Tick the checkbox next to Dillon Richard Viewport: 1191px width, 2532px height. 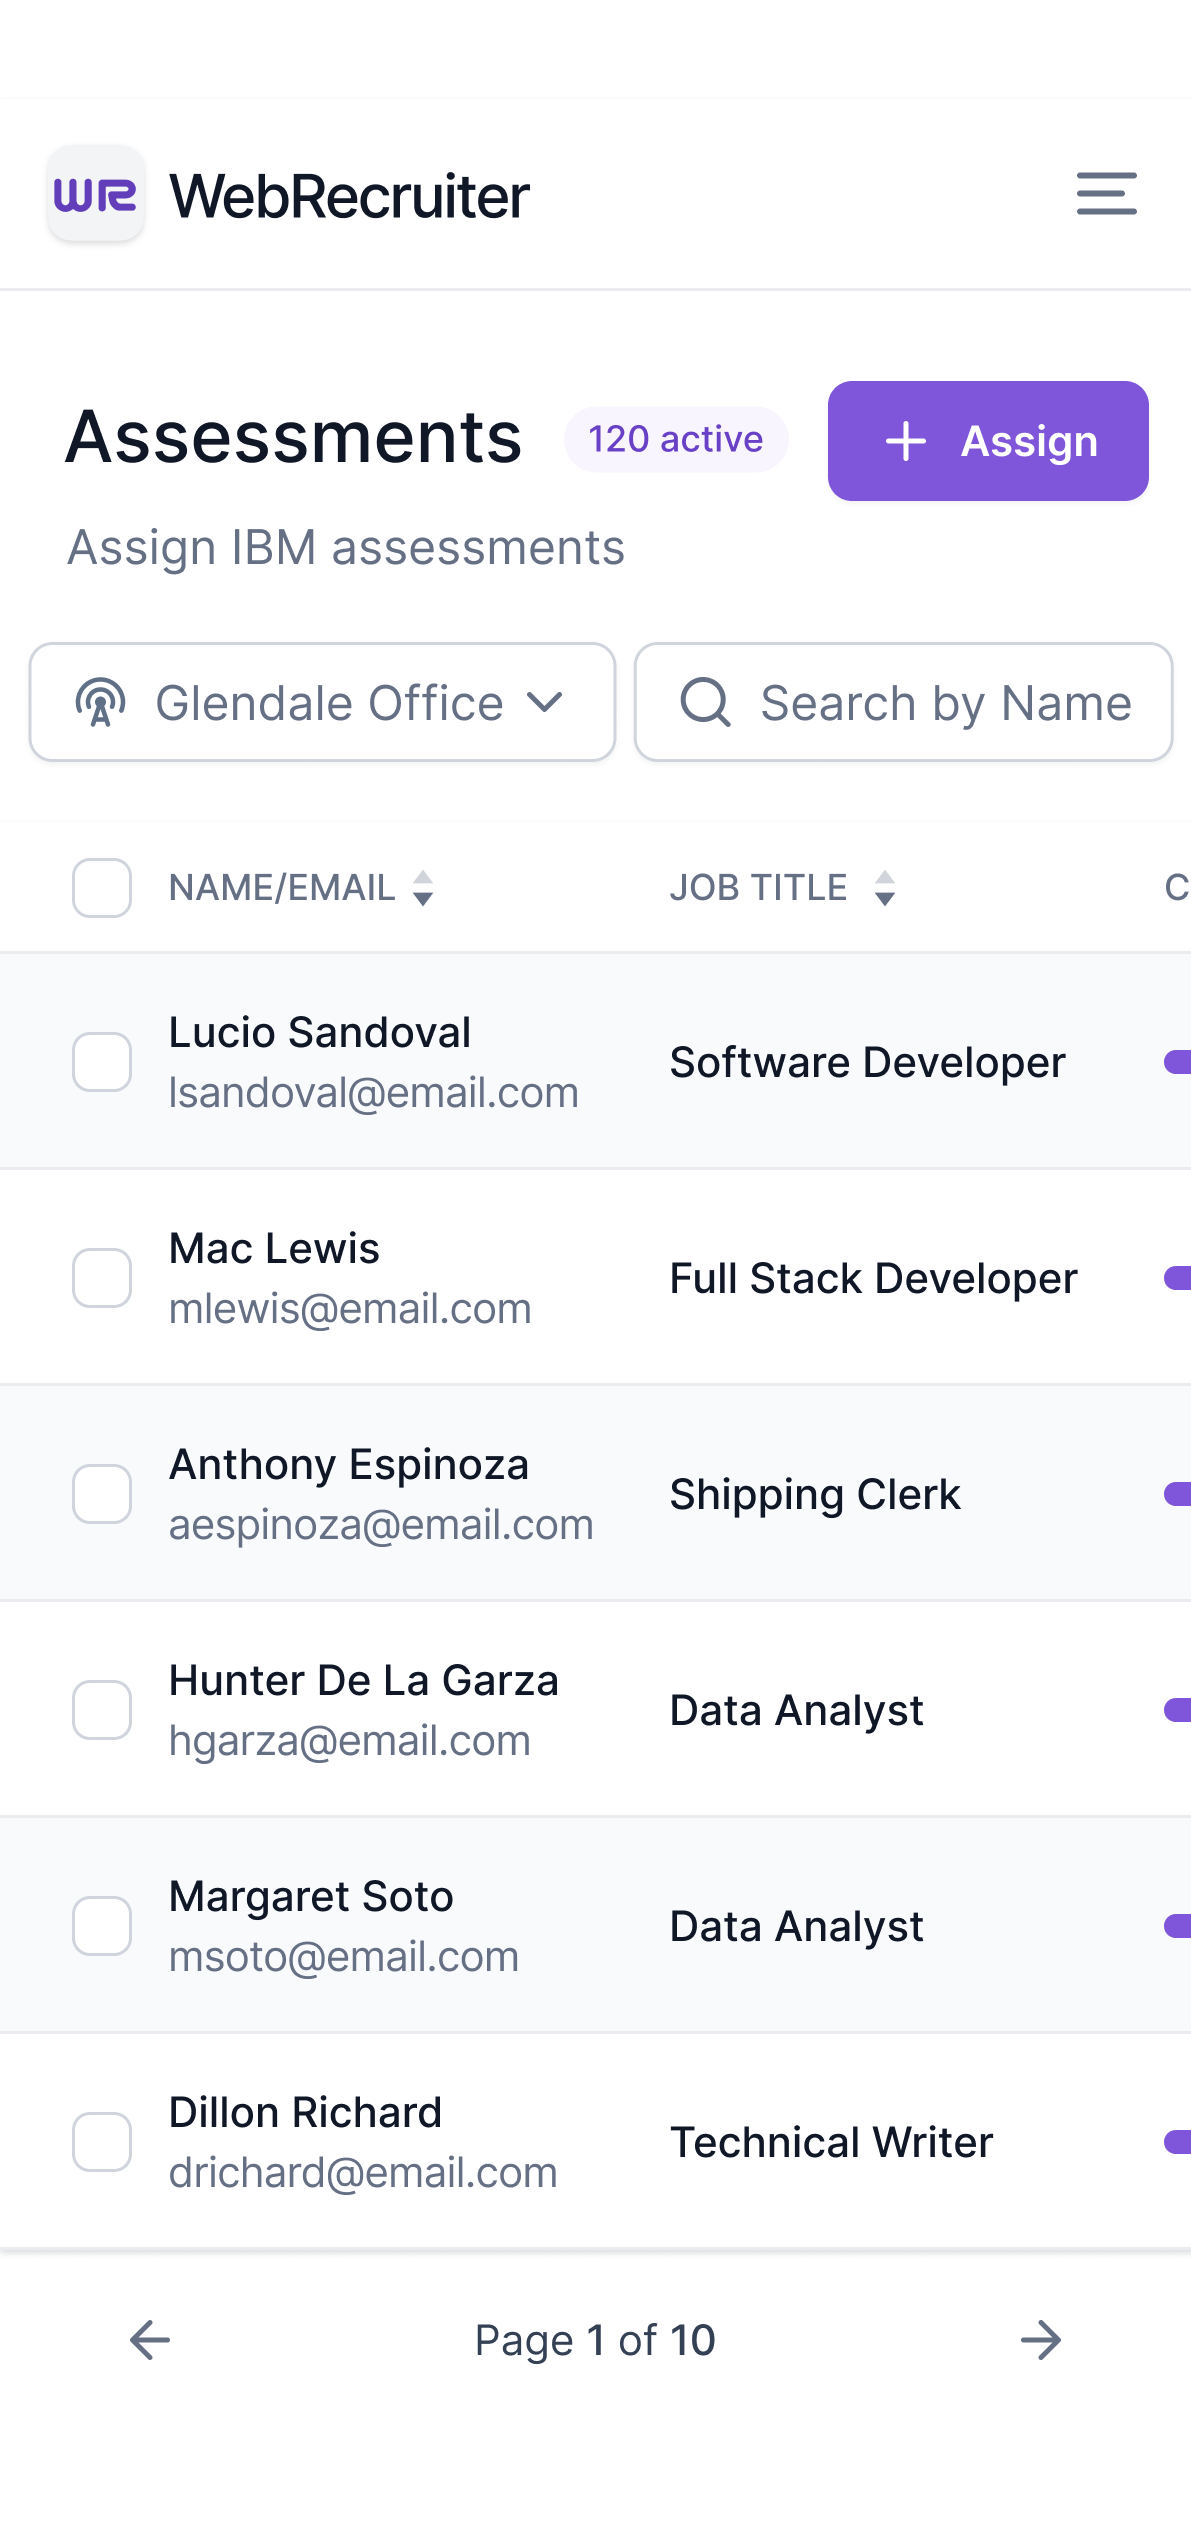pyautogui.click(x=102, y=2142)
